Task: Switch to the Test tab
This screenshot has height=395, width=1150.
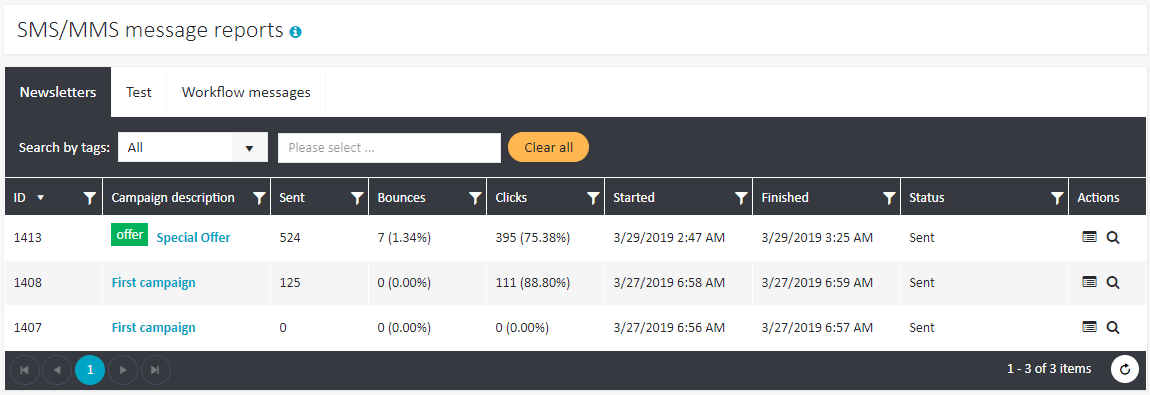Action: point(139,92)
